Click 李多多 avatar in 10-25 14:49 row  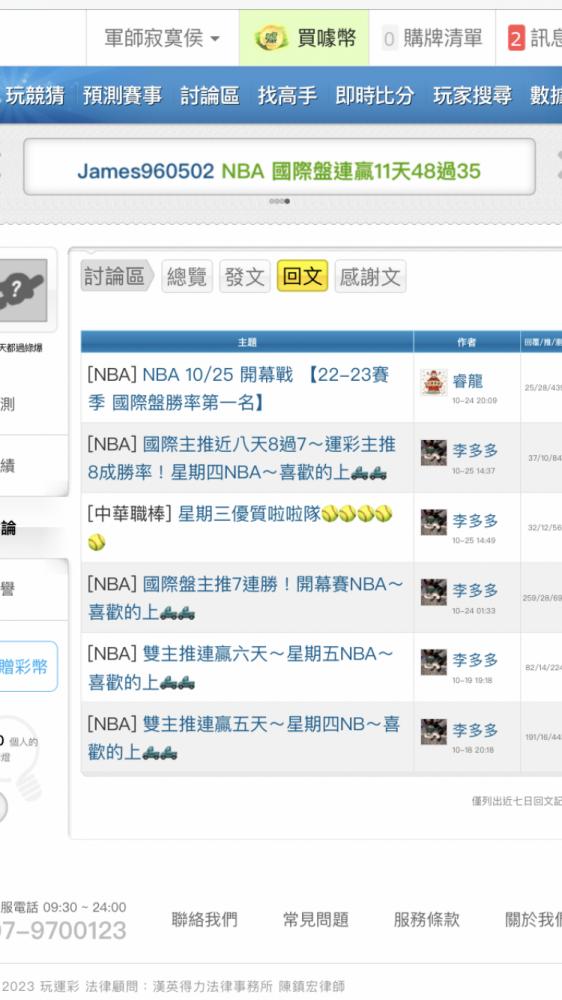(x=434, y=522)
